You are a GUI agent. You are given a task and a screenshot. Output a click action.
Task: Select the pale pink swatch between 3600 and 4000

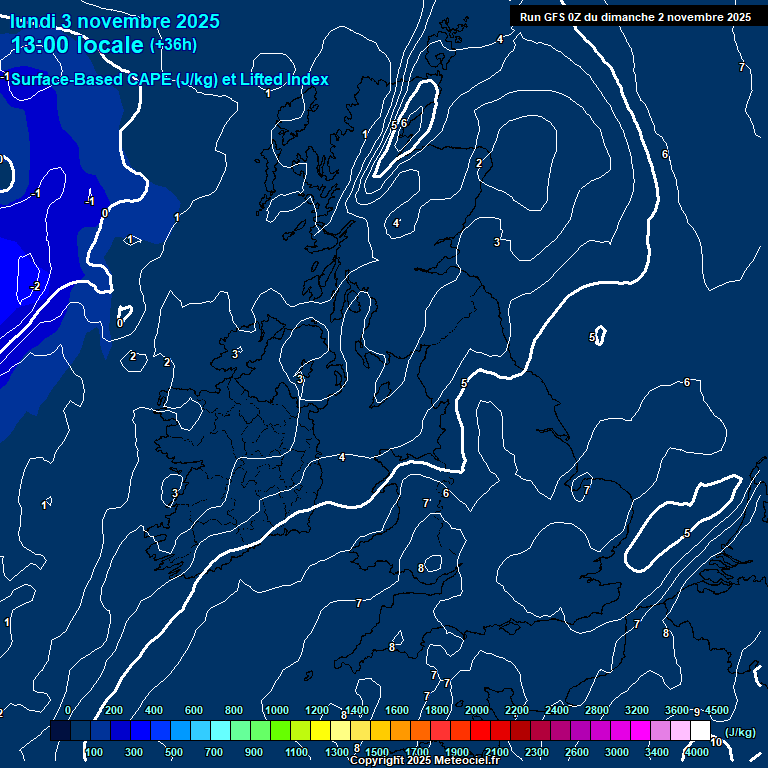click(680, 730)
